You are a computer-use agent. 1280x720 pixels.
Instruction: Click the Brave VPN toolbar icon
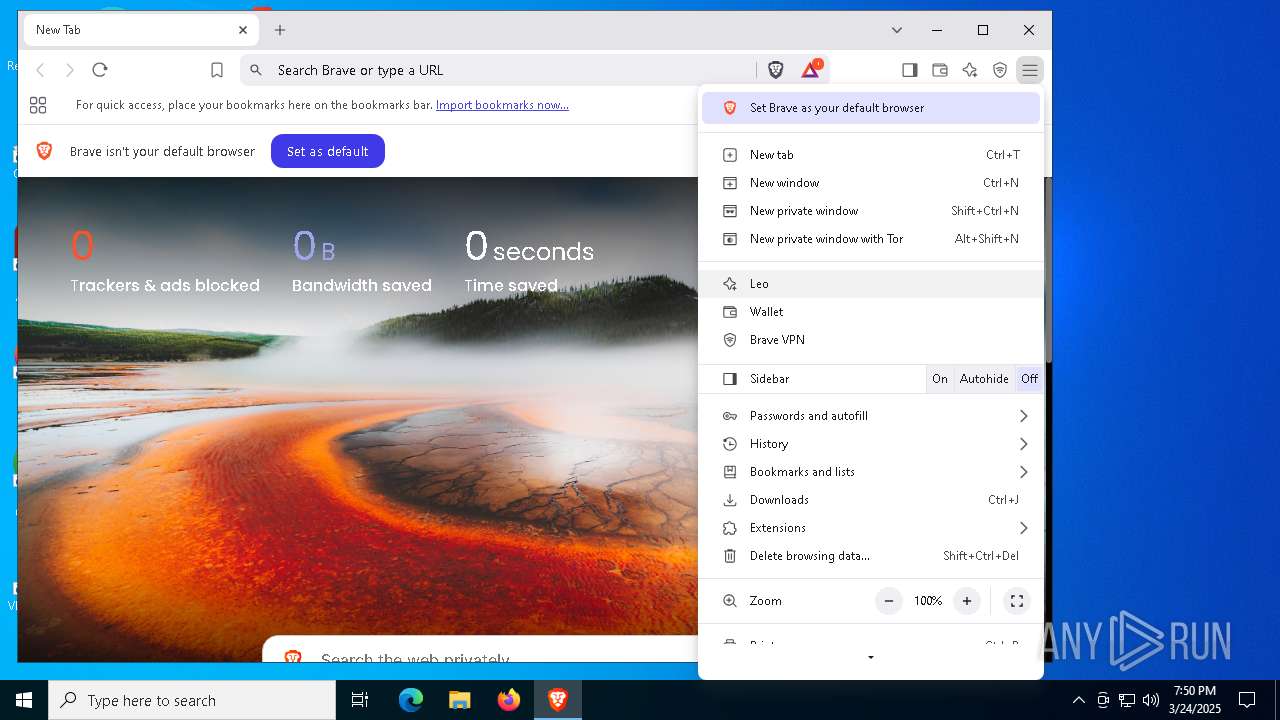(x=1000, y=70)
